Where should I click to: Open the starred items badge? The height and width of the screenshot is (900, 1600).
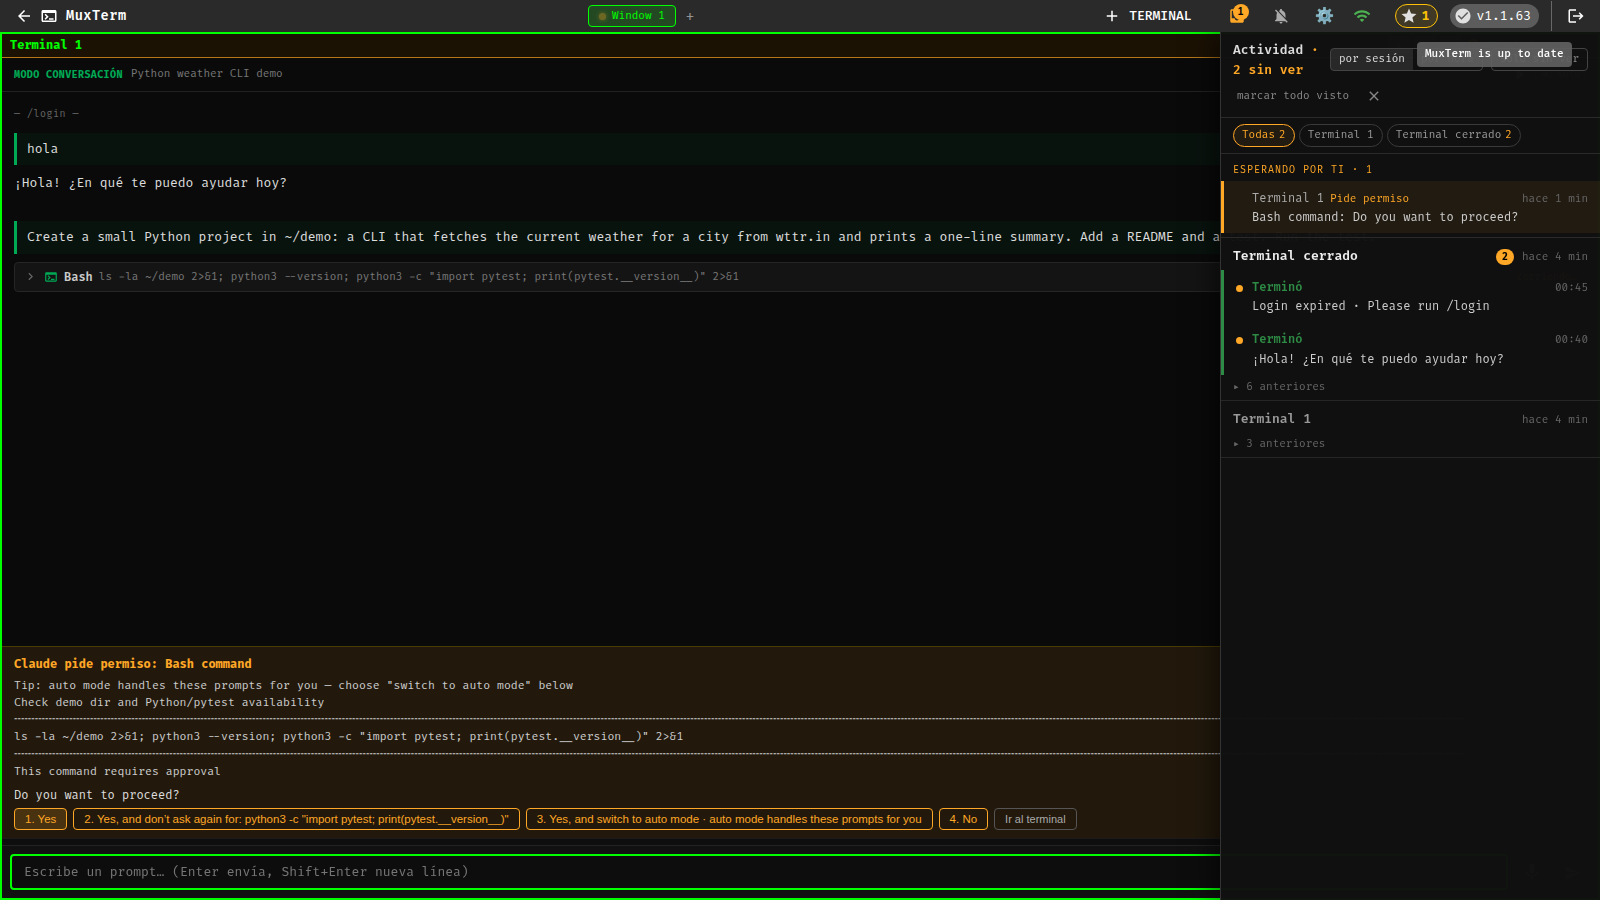1416,16
